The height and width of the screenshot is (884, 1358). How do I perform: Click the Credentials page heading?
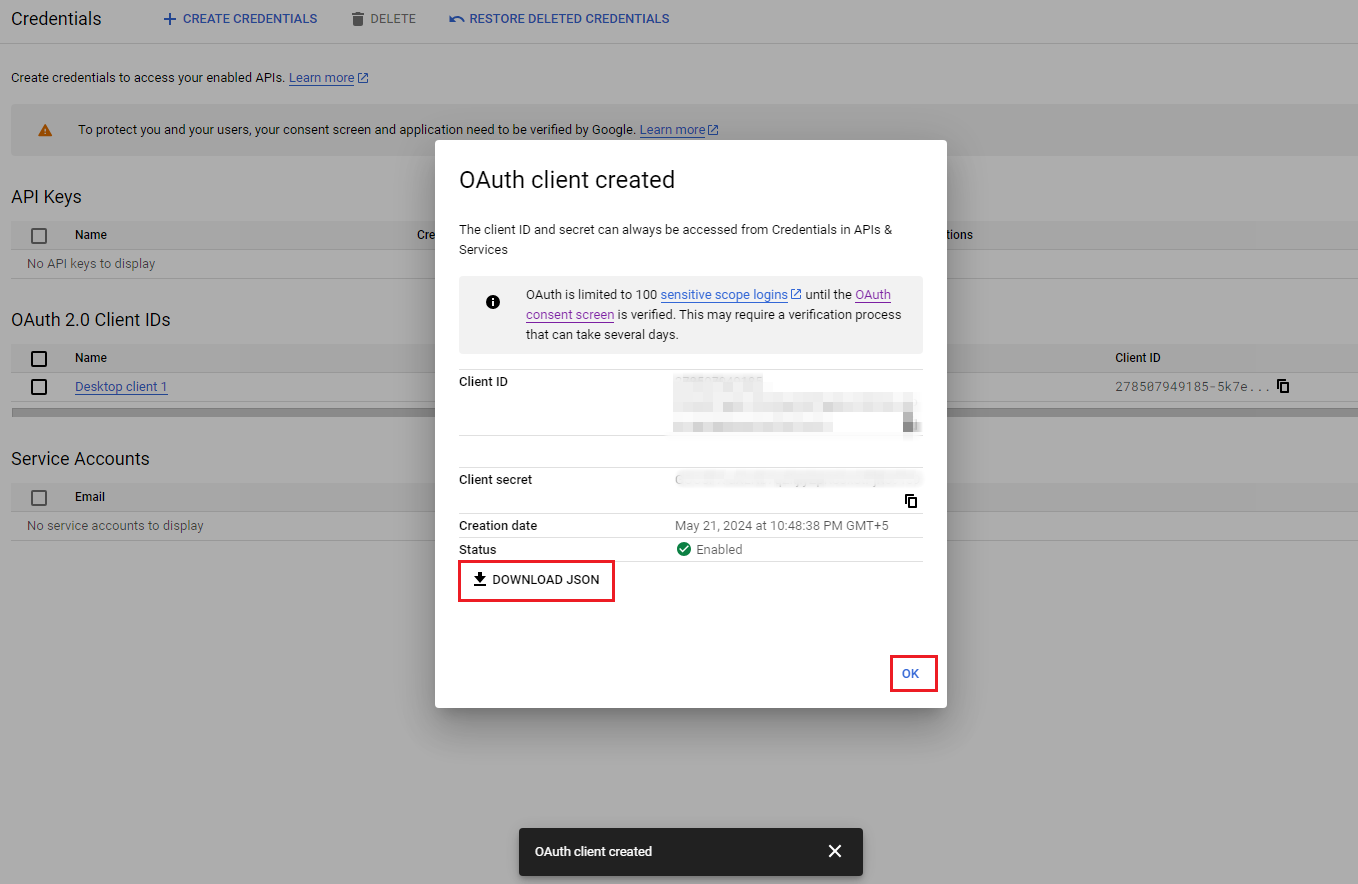[56, 19]
